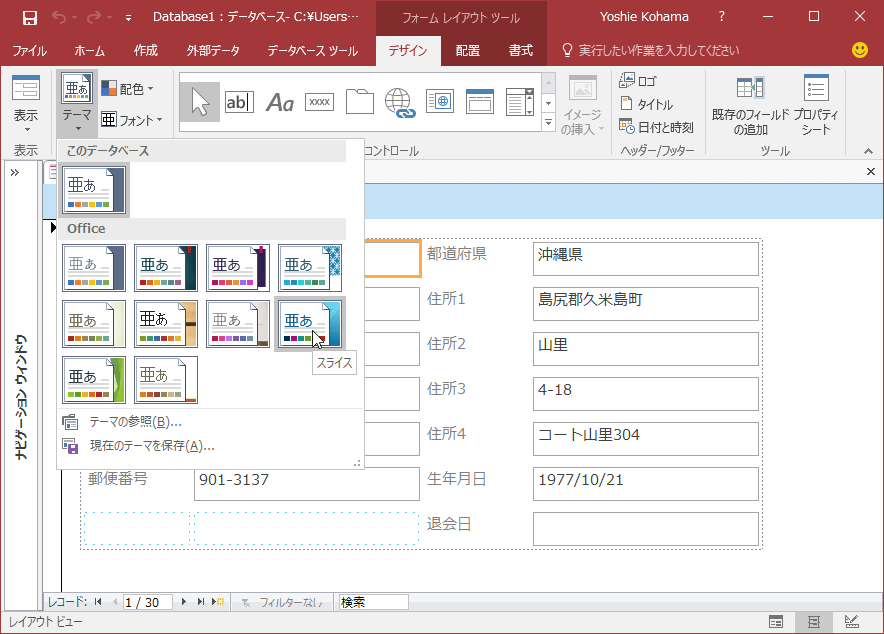Select the current database theme thumbnail
Screen dimensions: 884x634
point(94,190)
